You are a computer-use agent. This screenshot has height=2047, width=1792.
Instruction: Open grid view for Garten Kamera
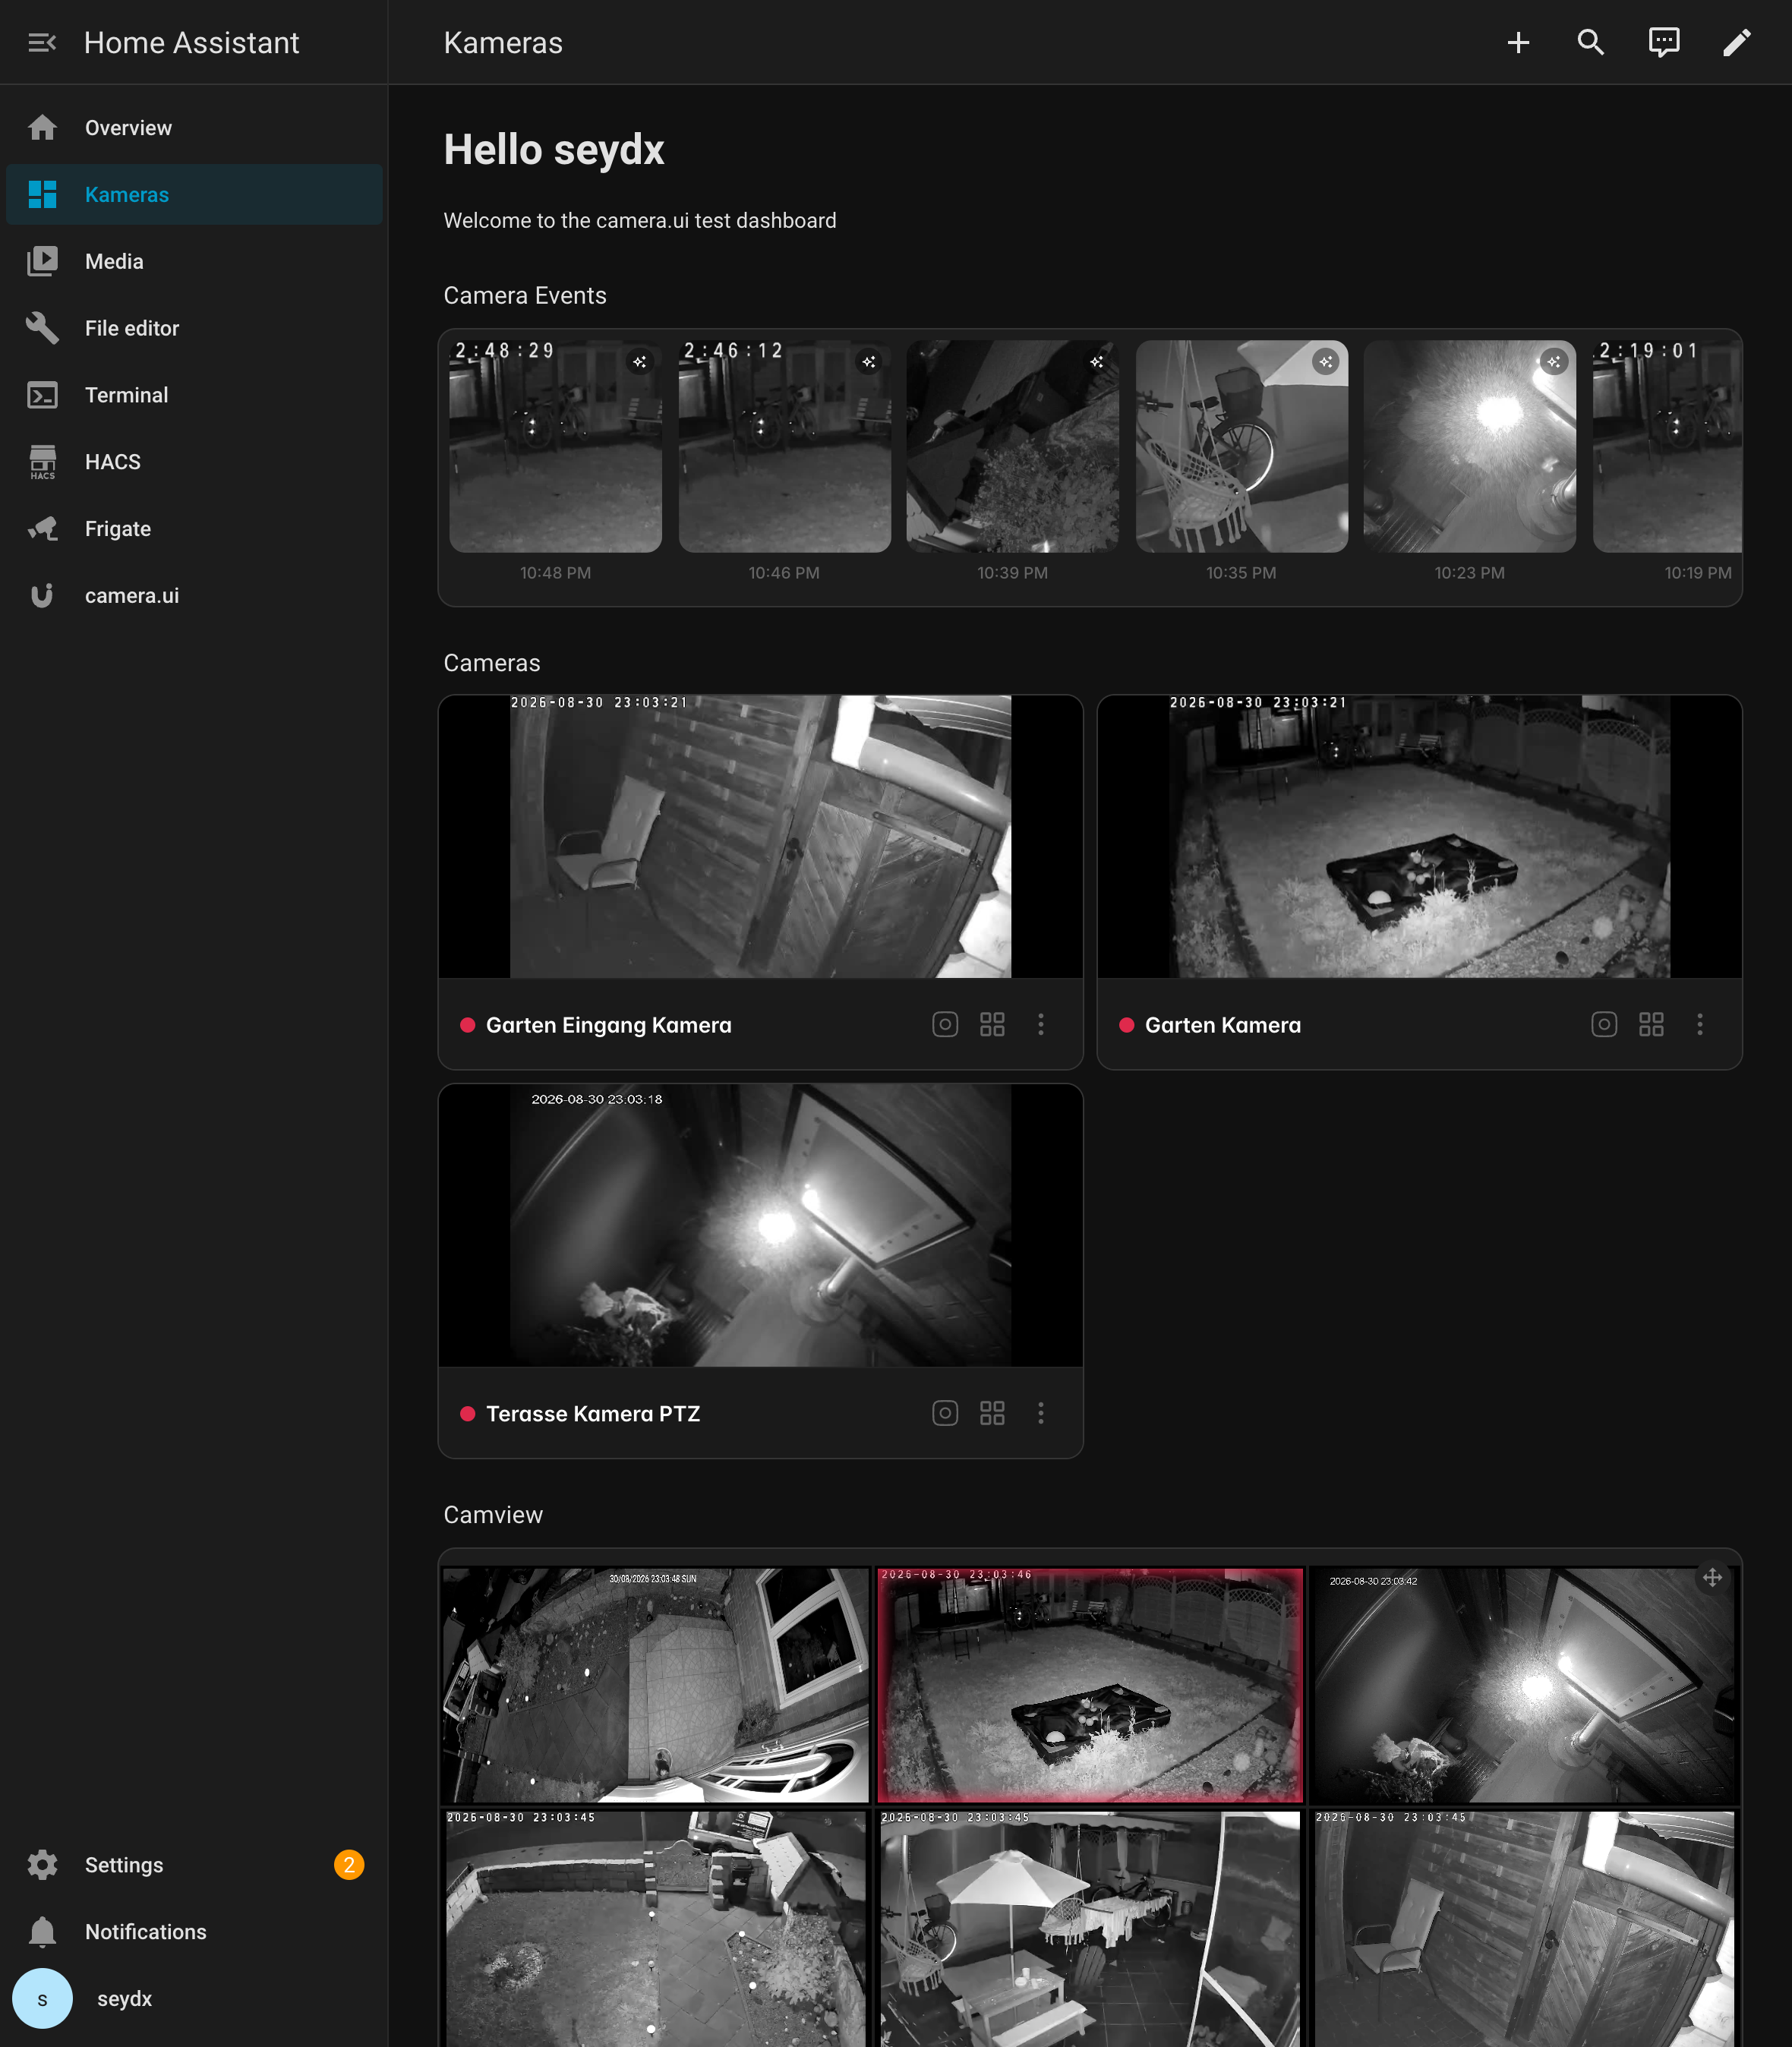tap(1651, 1025)
